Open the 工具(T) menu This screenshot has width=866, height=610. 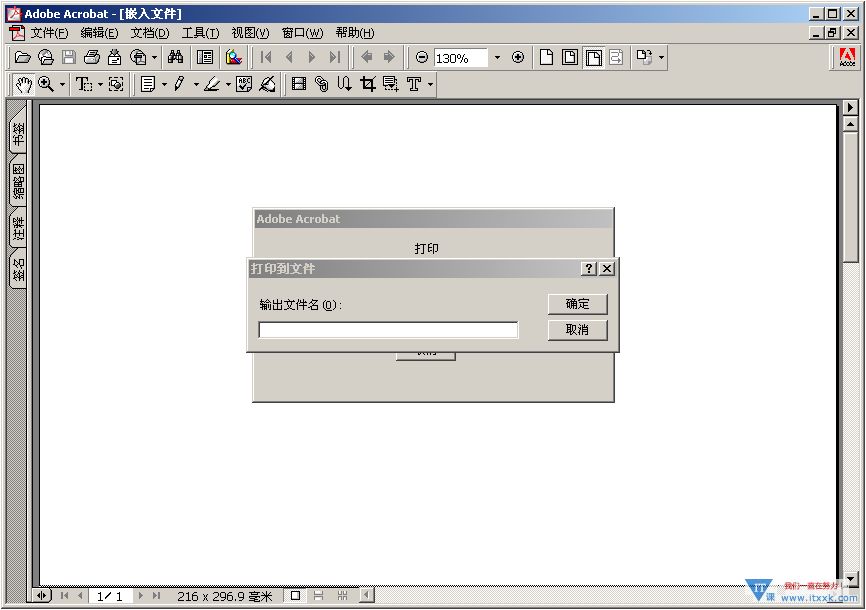coord(200,33)
